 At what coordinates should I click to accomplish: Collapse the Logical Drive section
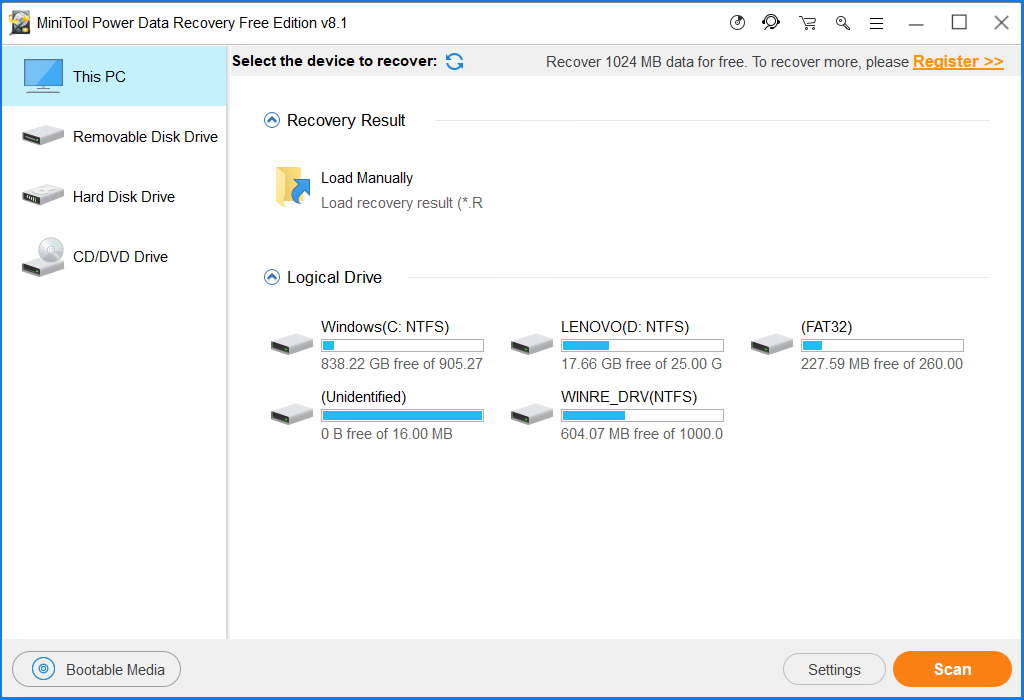(x=271, y=278)
